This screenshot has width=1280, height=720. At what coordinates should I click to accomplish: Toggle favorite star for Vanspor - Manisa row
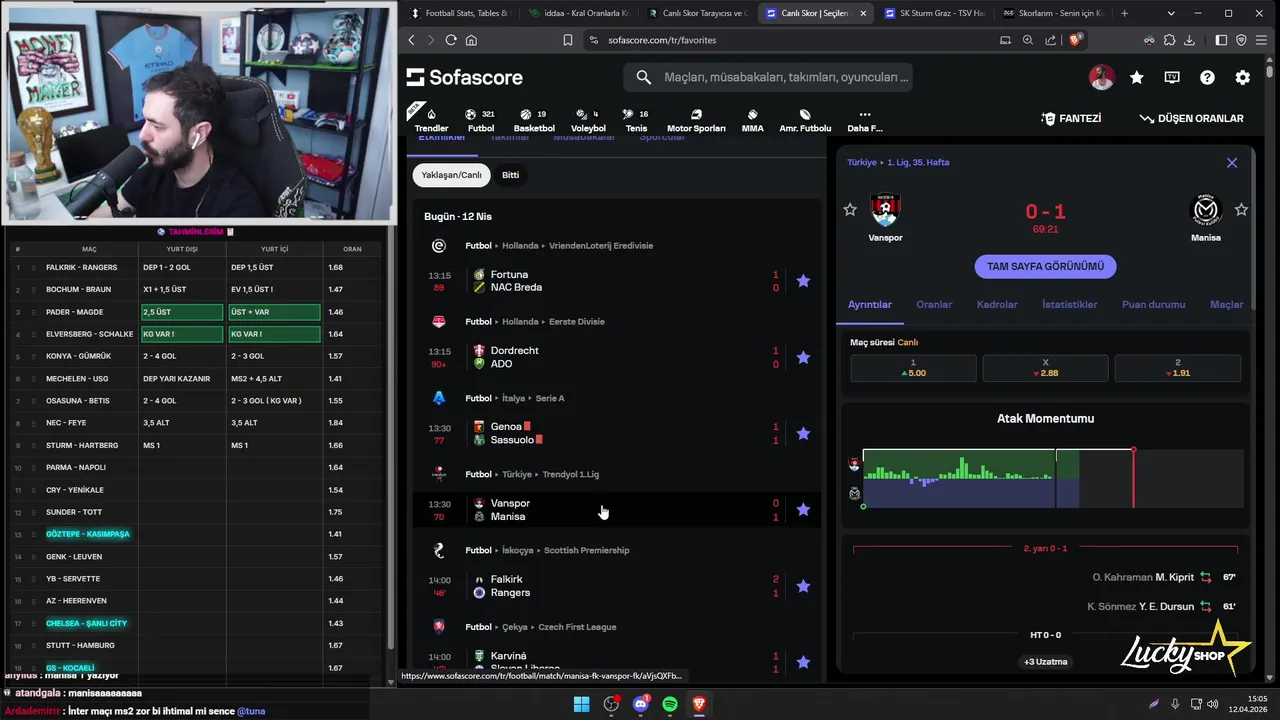803,509
